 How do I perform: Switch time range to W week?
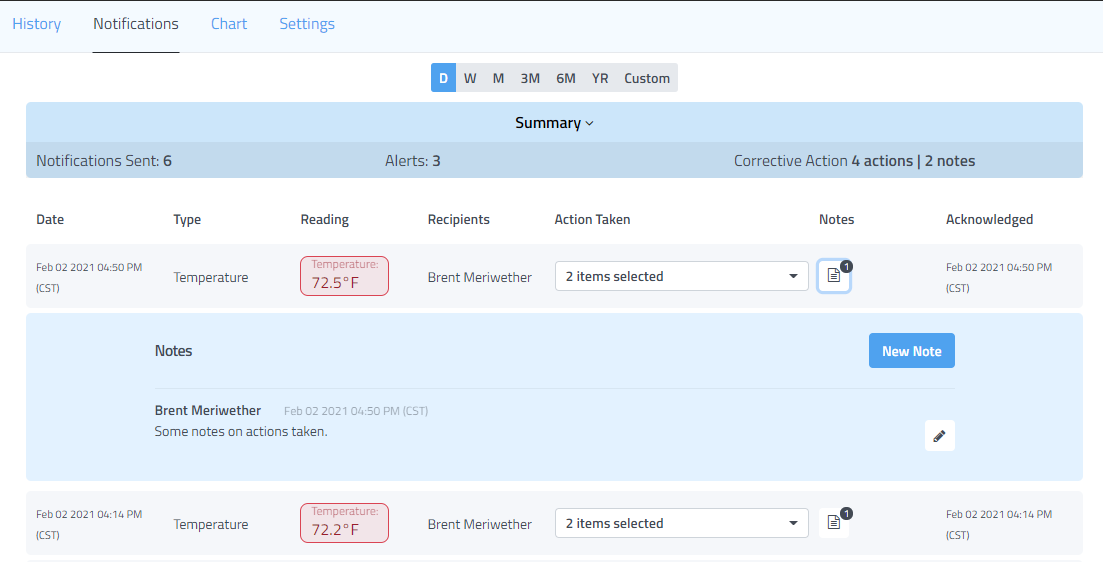[470, 78]
